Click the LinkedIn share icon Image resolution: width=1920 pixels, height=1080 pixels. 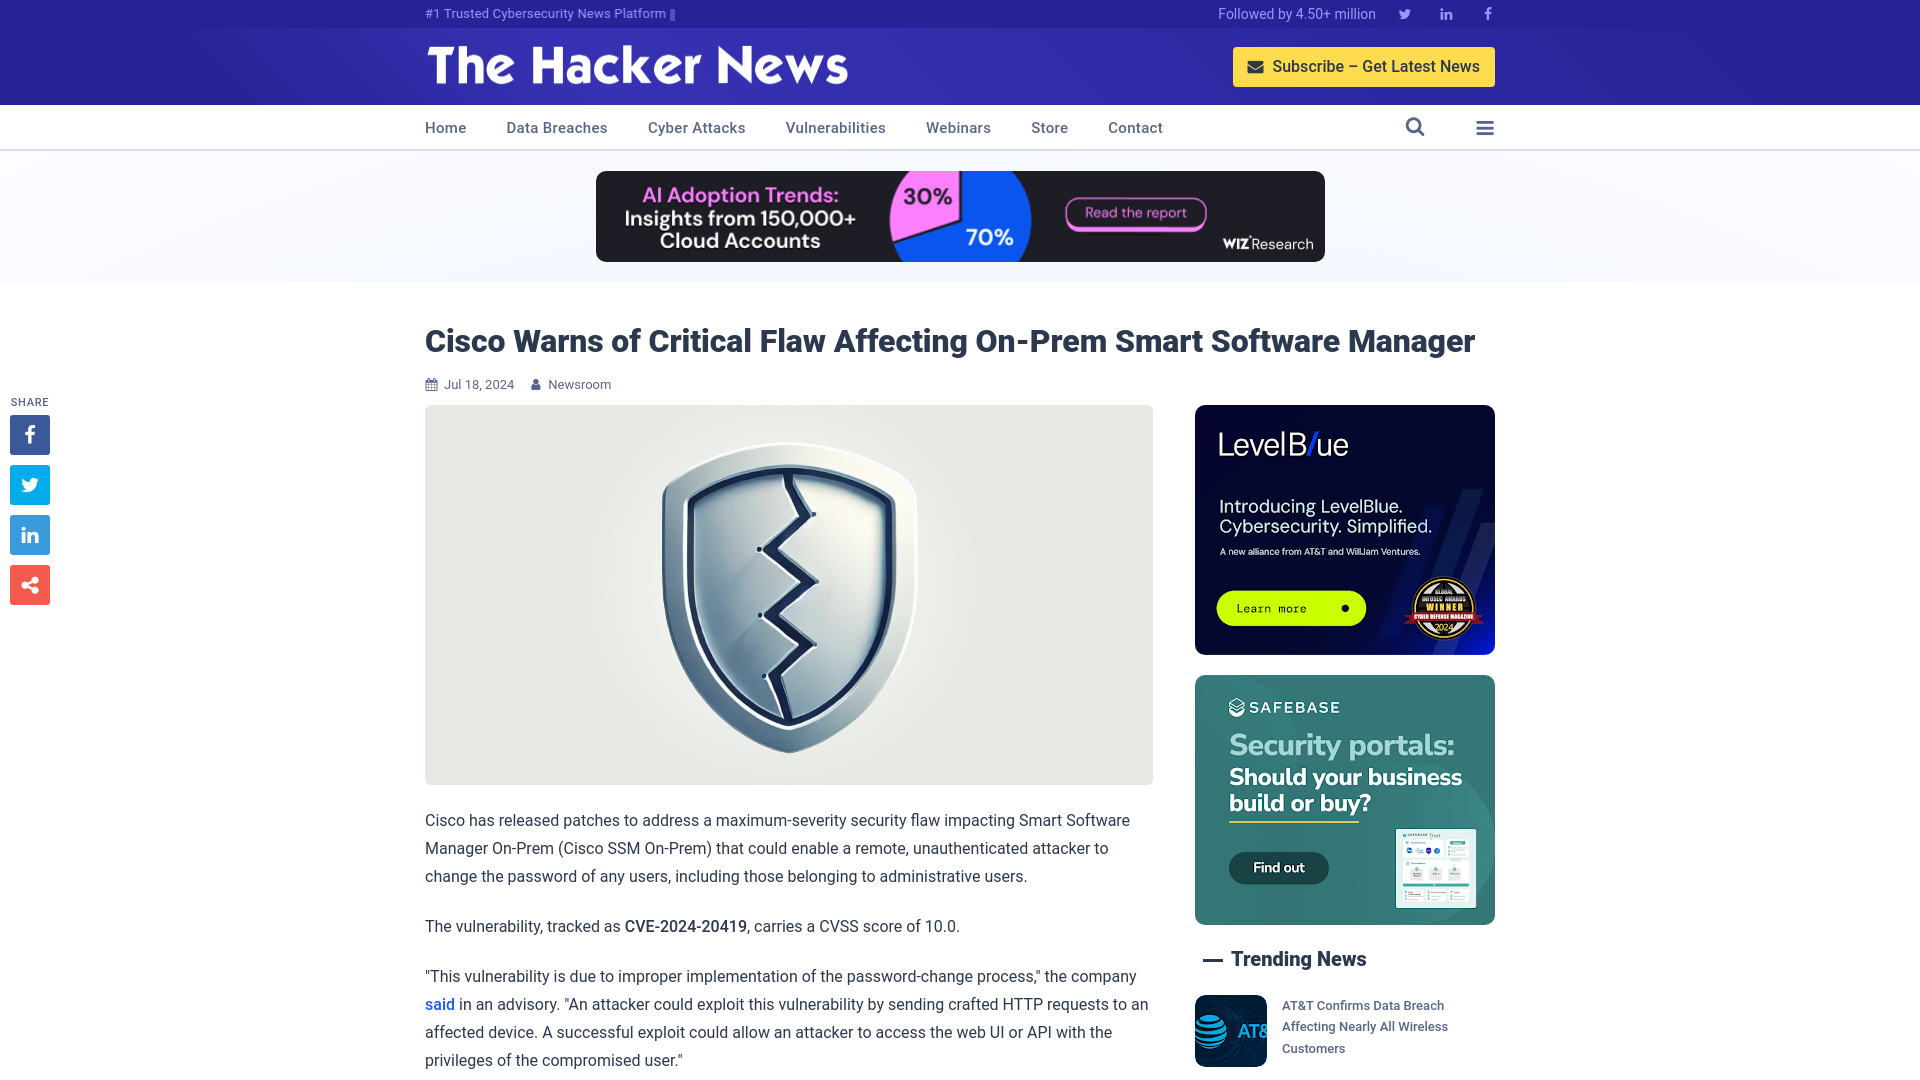pyautogui.click(x=29, y=535)
